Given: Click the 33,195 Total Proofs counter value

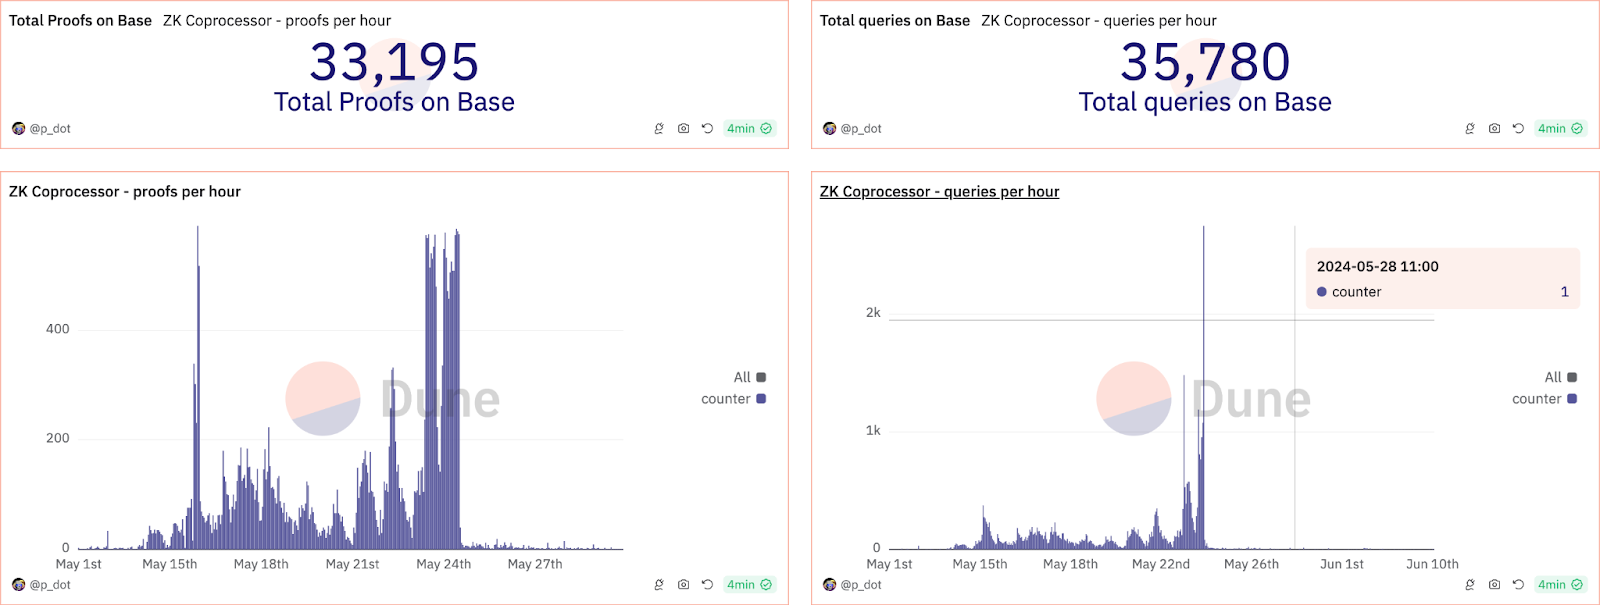Looking at the screenshot, I should click(394, 63).
